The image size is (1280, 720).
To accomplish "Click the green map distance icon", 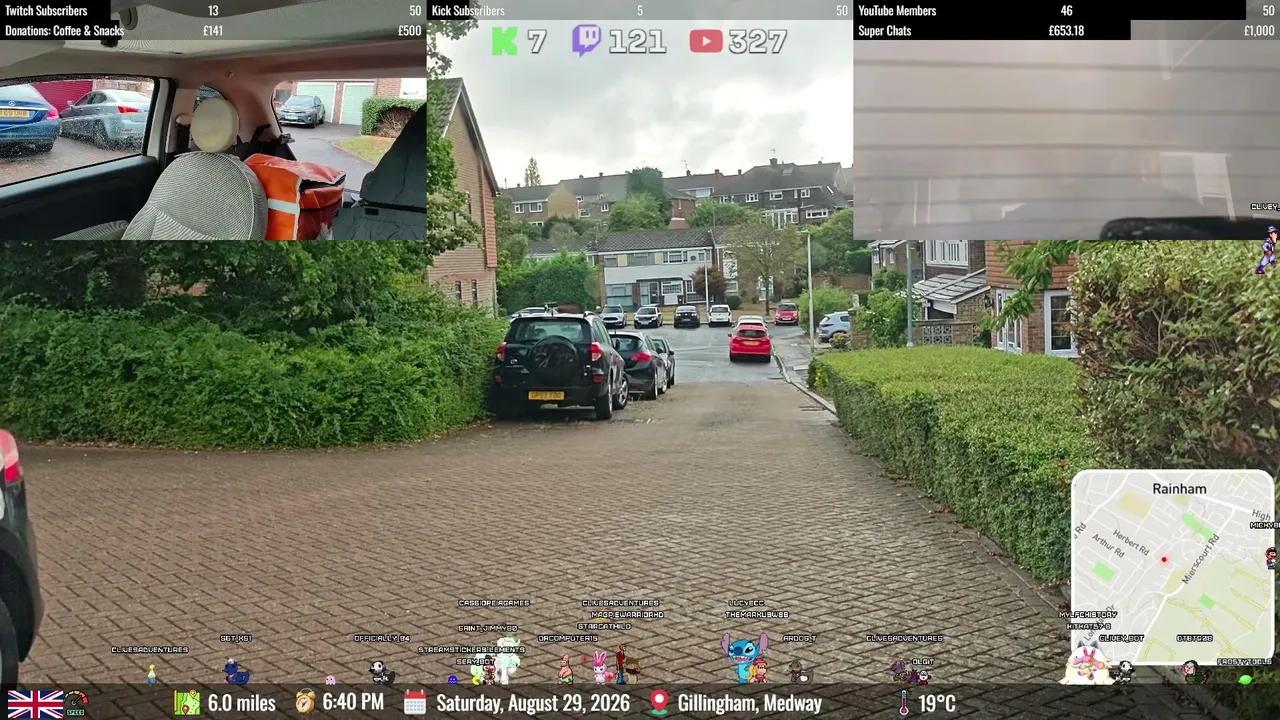I will [187, 703].
